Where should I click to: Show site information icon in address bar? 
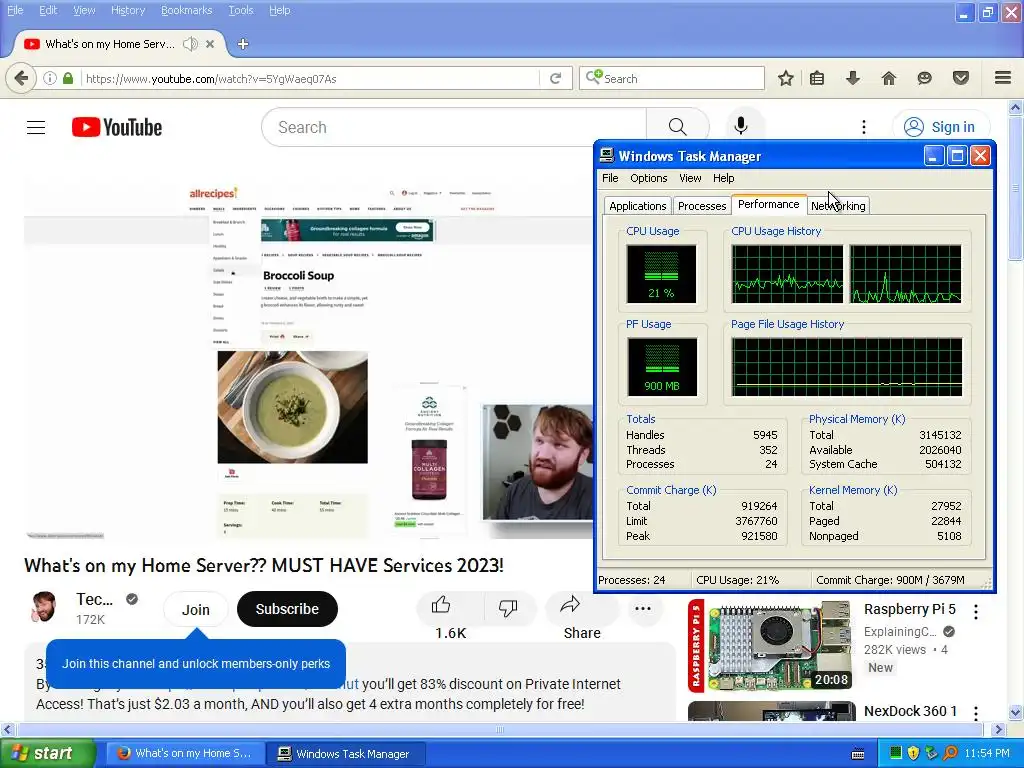coord(50,78)
